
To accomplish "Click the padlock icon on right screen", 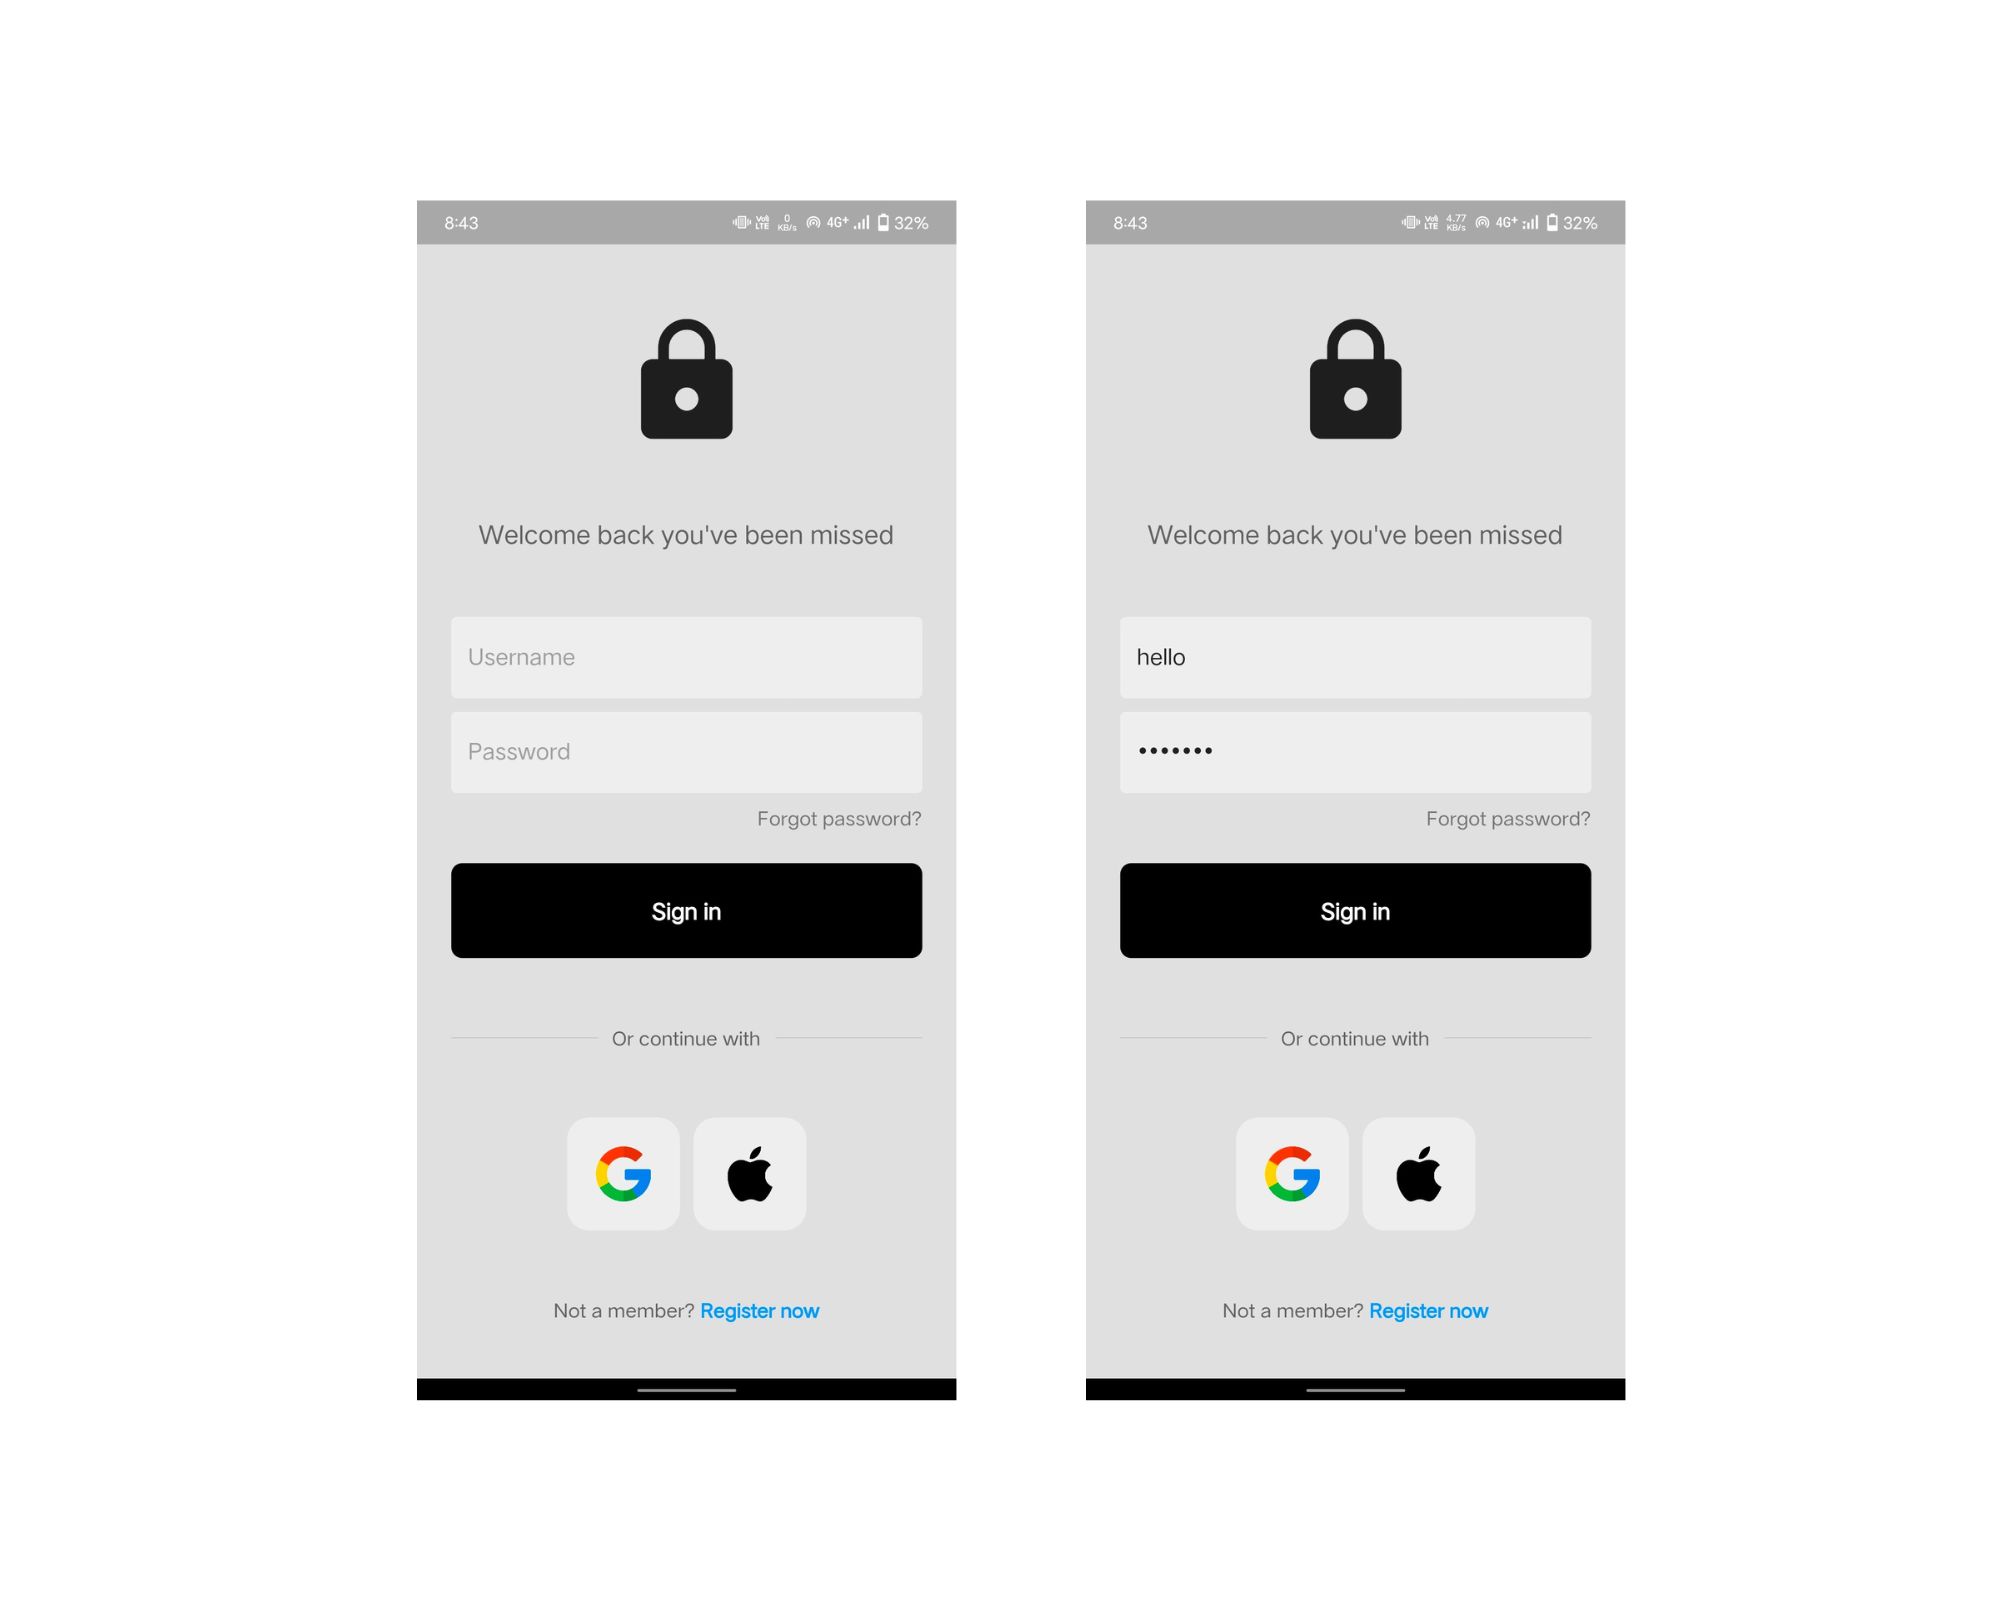I will point(1356,379).
